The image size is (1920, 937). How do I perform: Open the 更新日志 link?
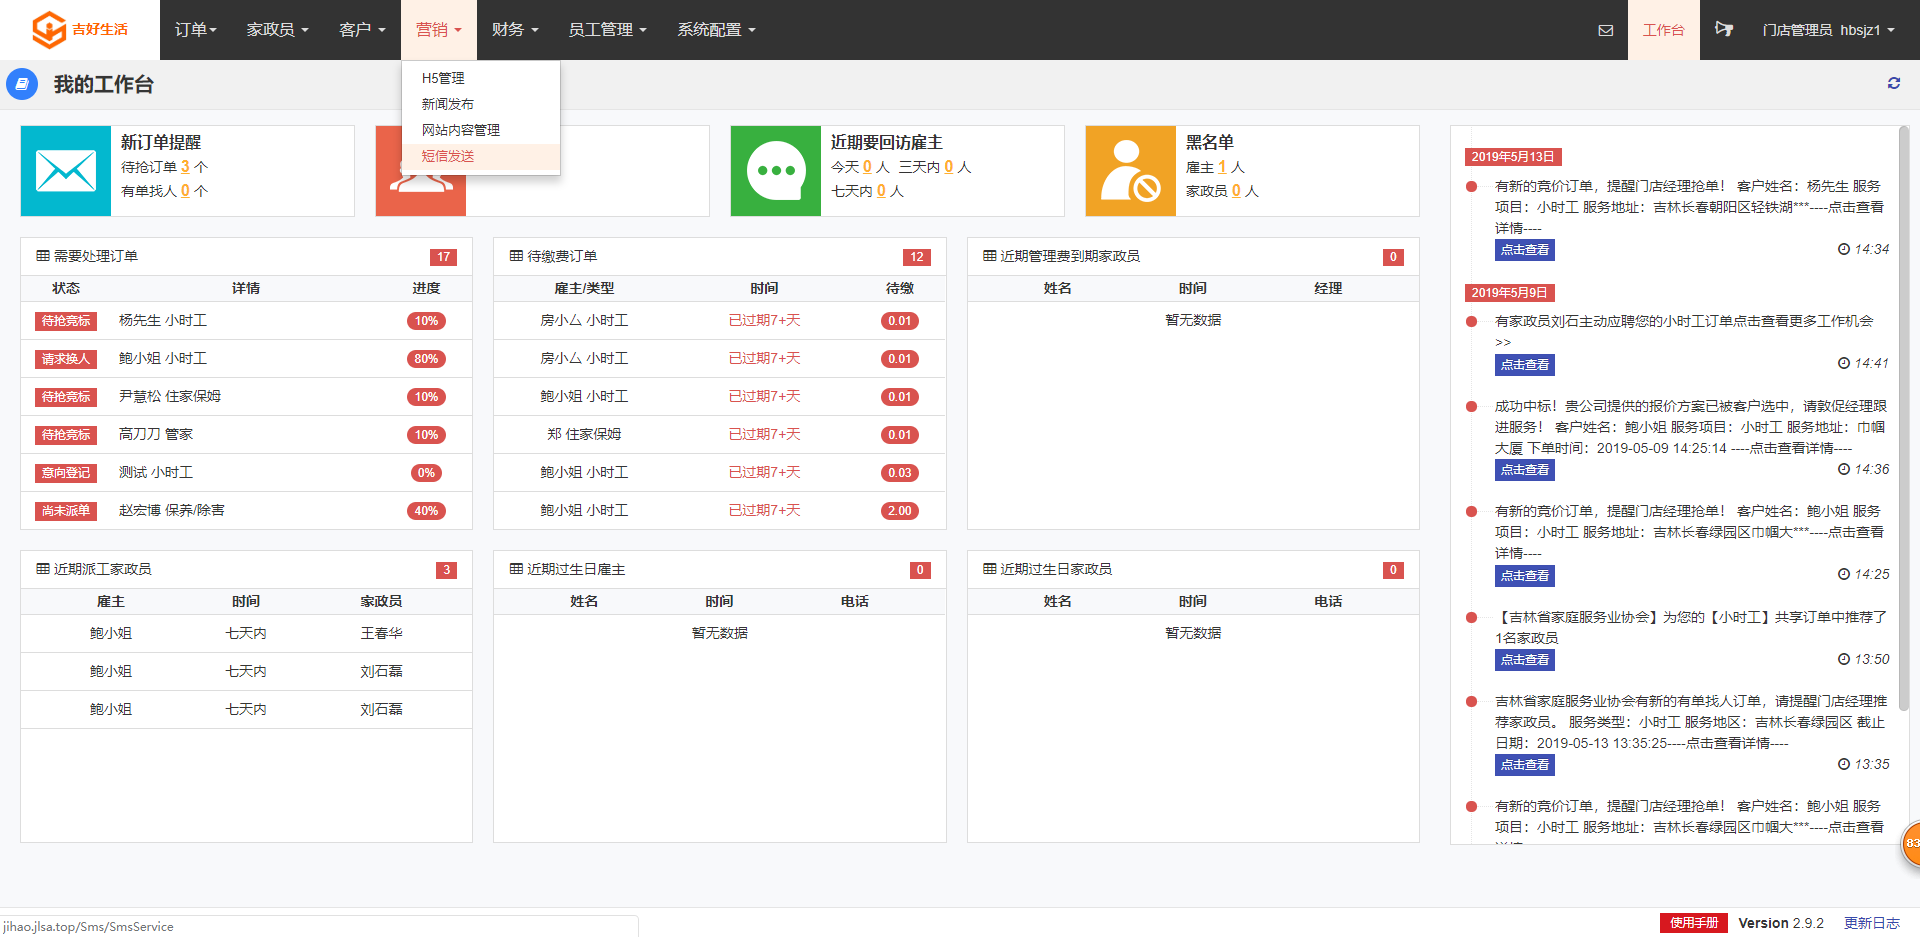tap(1871, 923)
